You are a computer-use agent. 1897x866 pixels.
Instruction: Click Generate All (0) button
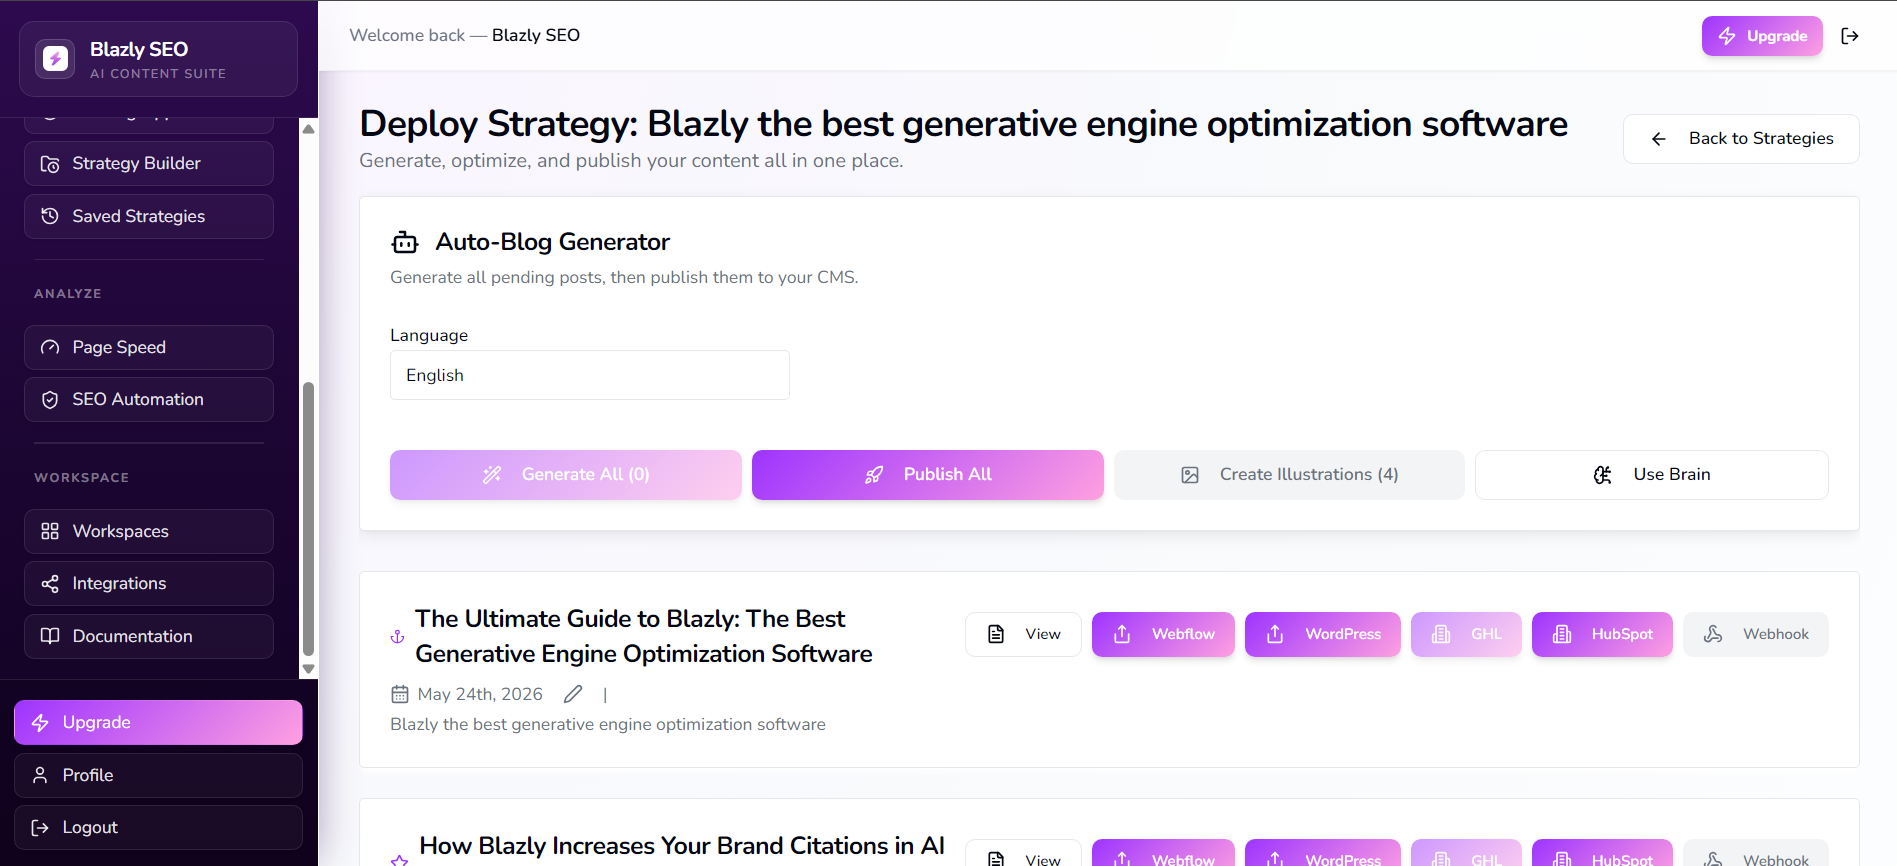[x=566, y=475]
